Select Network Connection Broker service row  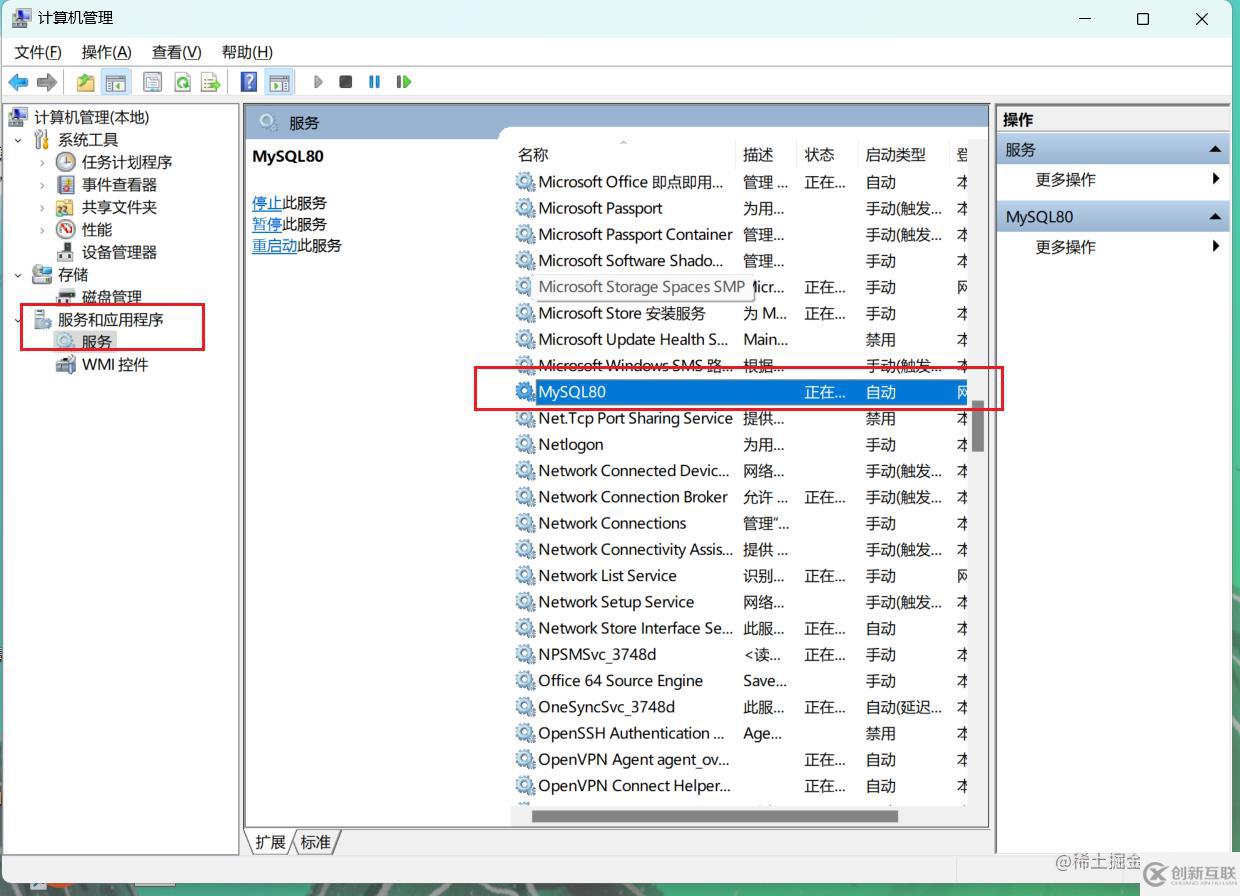[x=740, y=497]
